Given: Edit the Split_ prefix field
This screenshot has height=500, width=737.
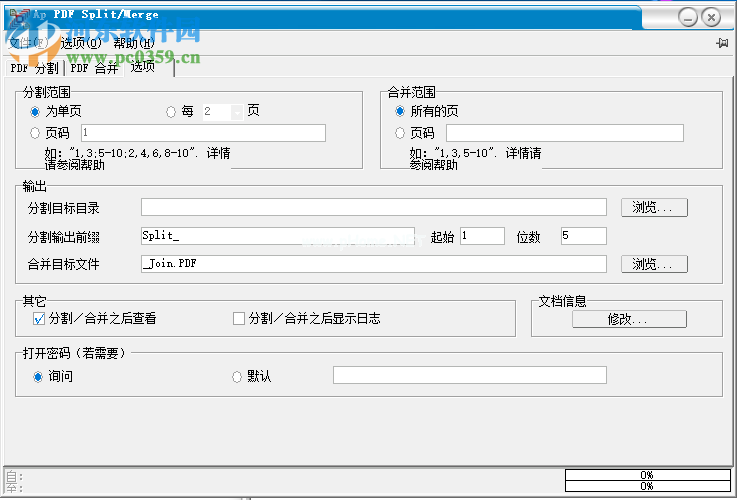Looking at the screenshot, I should pos(278,236).
